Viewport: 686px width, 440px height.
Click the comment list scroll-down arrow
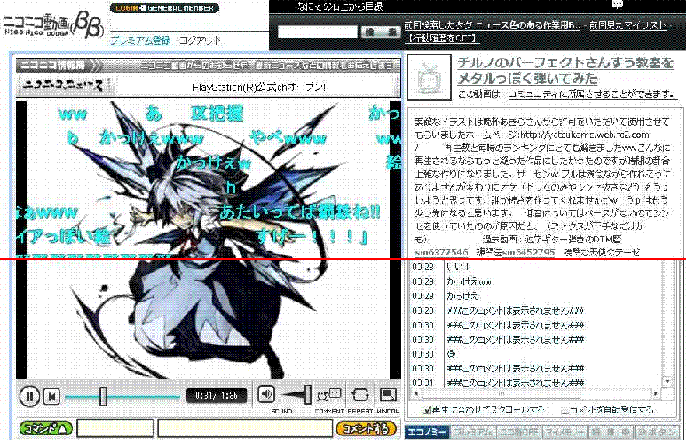click(667, 382)
